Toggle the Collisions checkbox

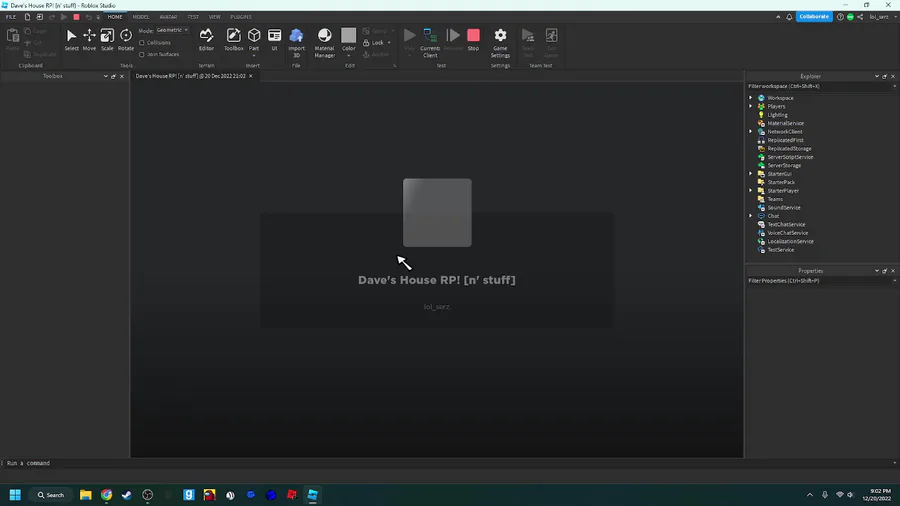142,42
